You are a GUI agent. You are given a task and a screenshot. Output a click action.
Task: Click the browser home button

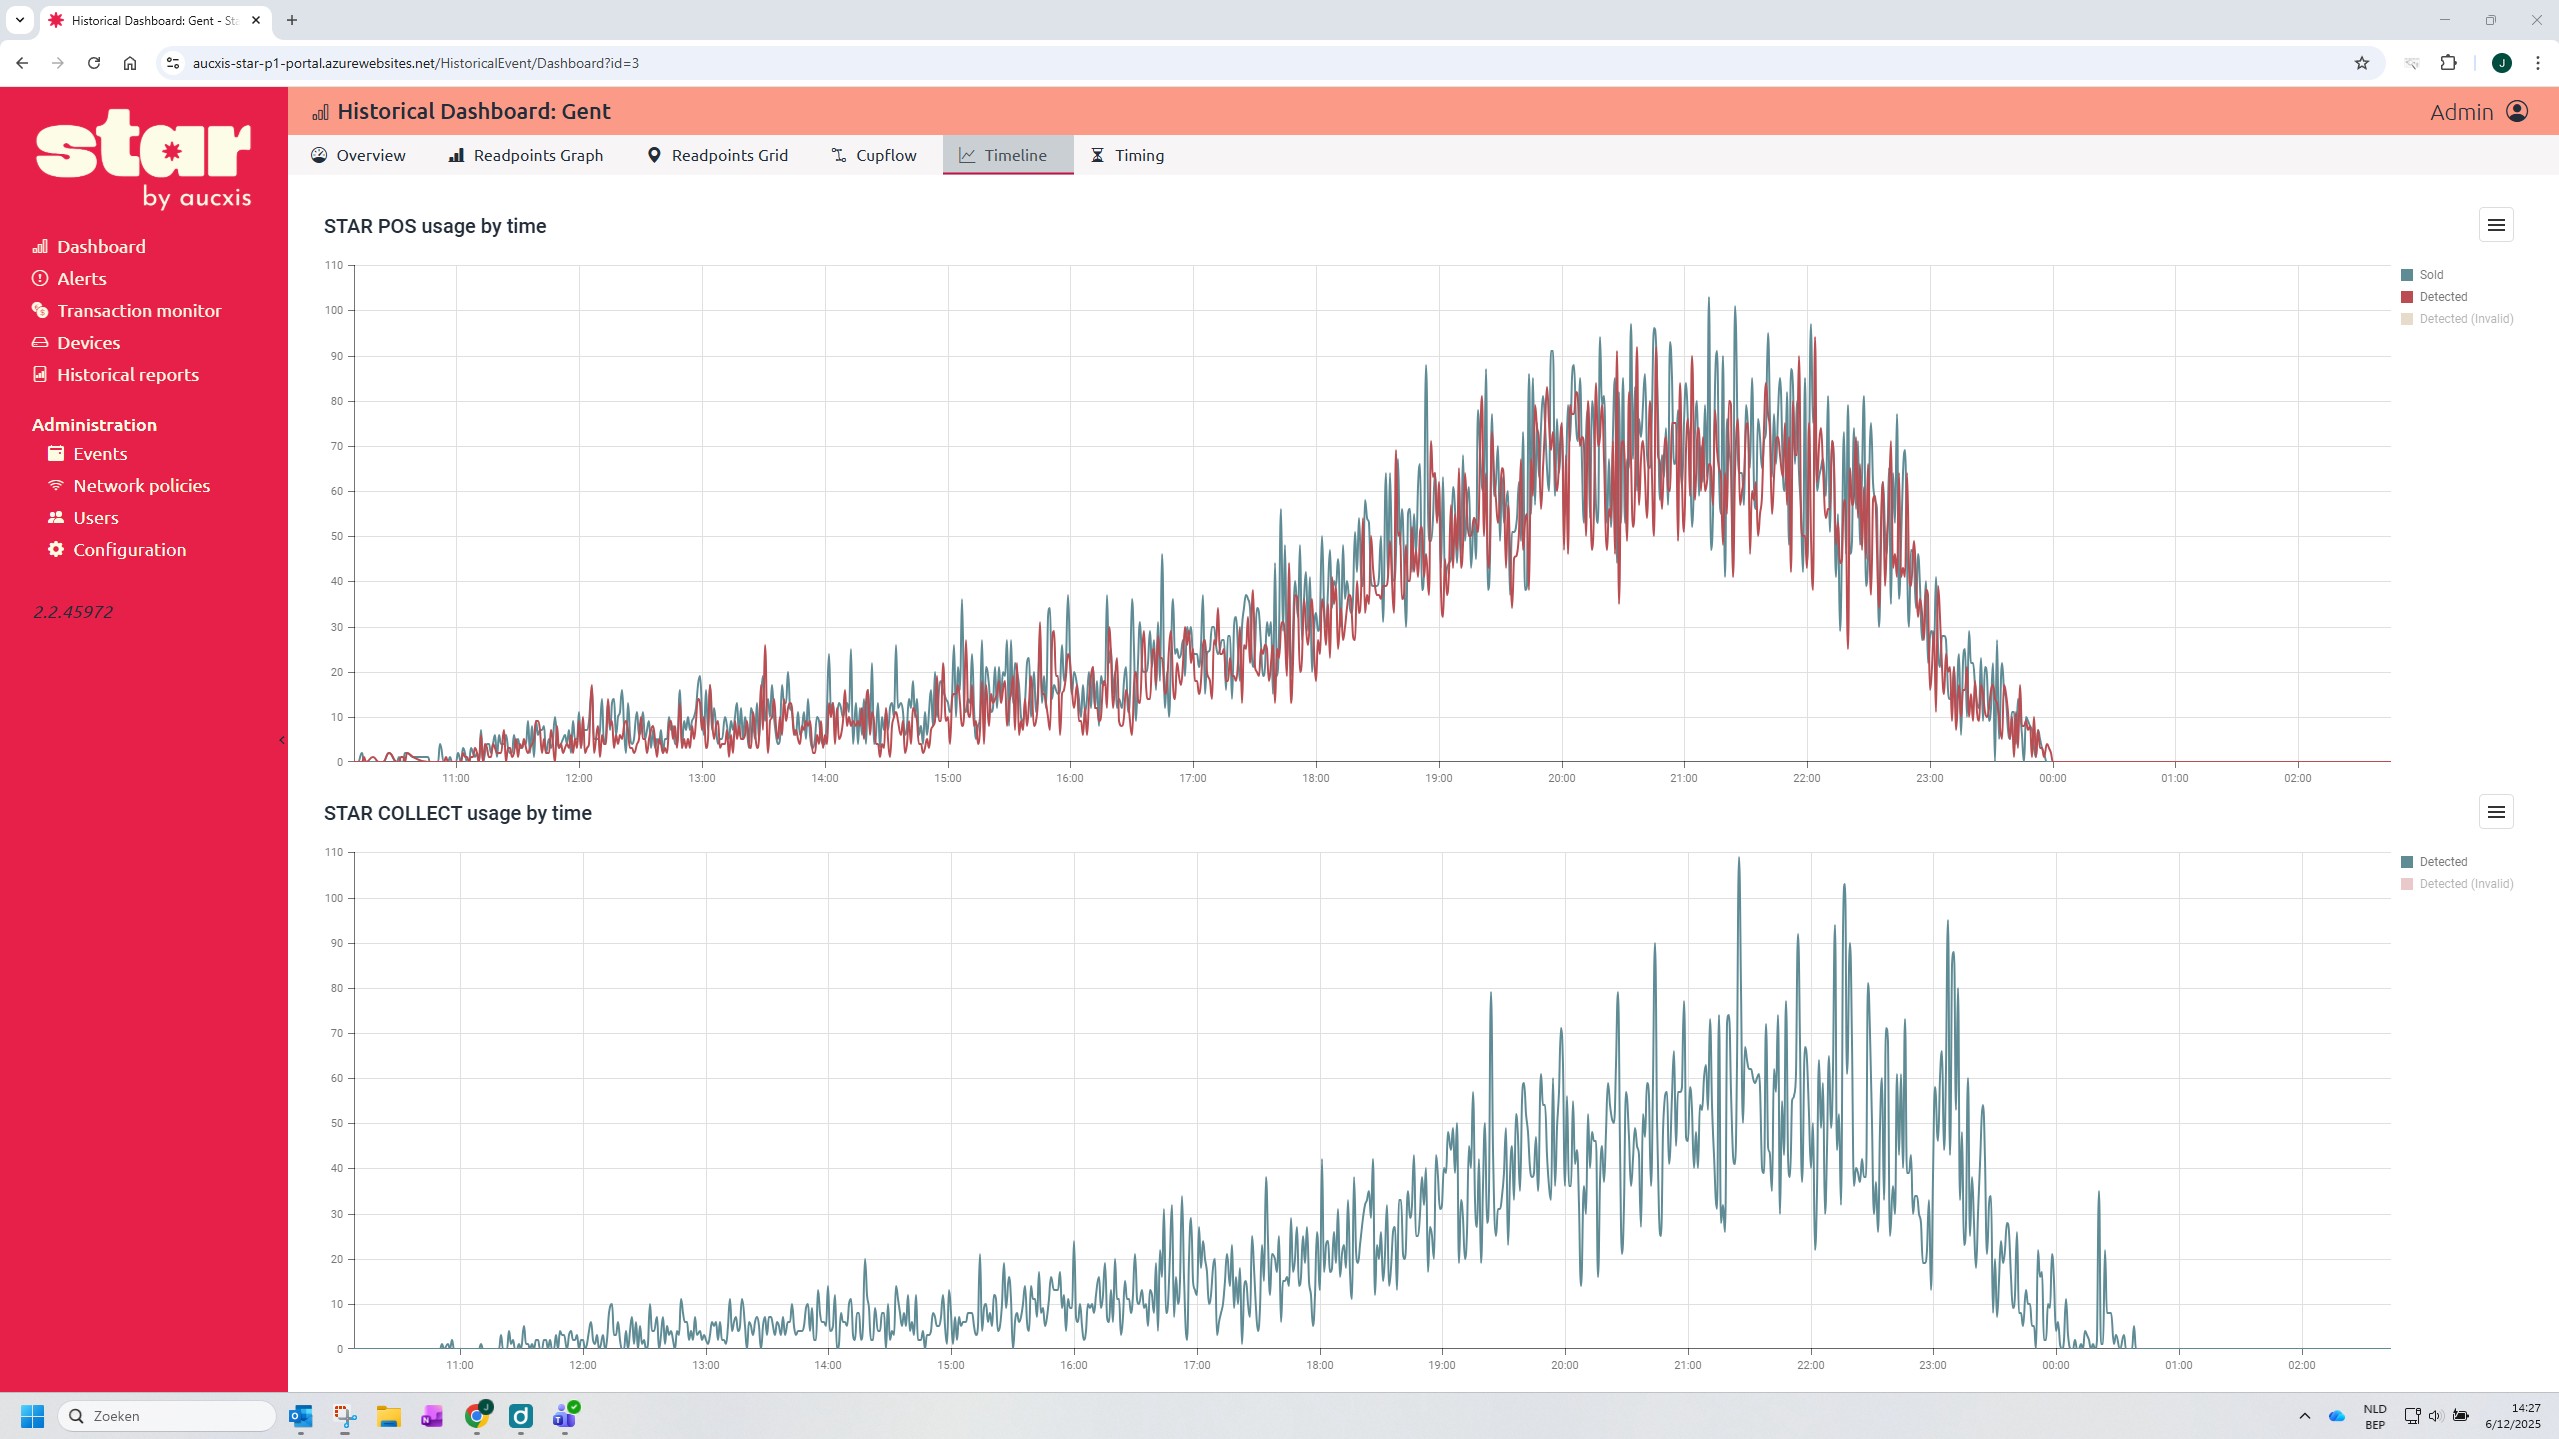point(130,63)
